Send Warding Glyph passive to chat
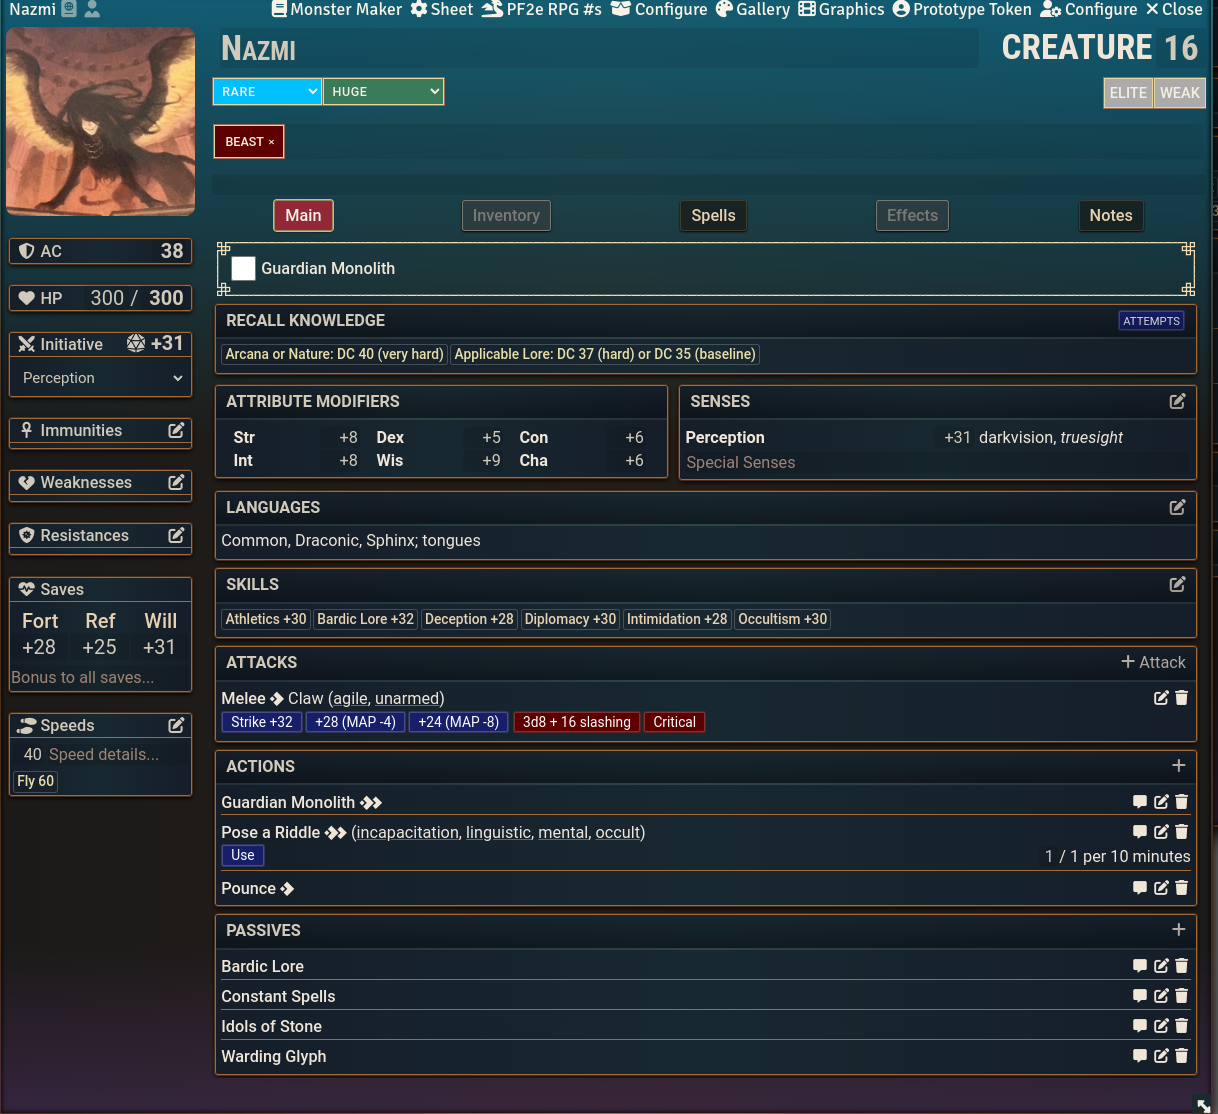 1139,1056
